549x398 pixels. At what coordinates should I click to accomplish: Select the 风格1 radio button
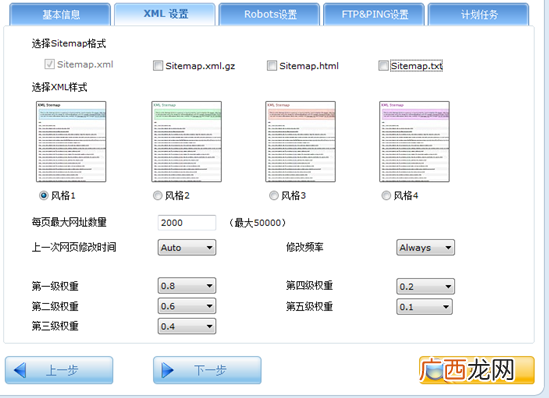coord(43,195)
